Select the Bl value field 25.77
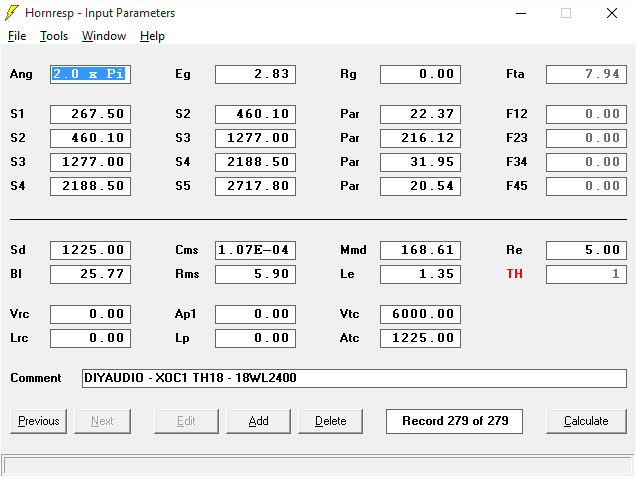Screen dimensions: 636x478 click(91, 274)
